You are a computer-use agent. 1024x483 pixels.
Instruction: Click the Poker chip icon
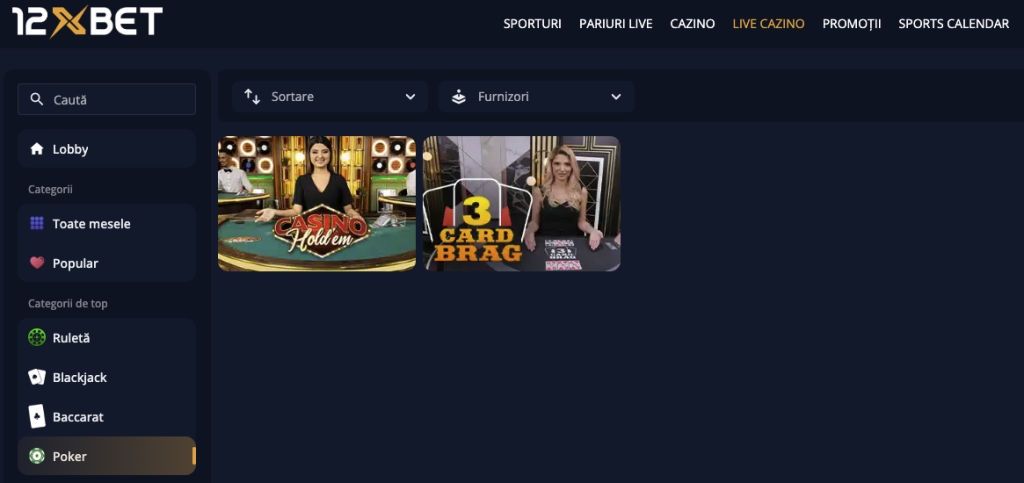point(37,456)
